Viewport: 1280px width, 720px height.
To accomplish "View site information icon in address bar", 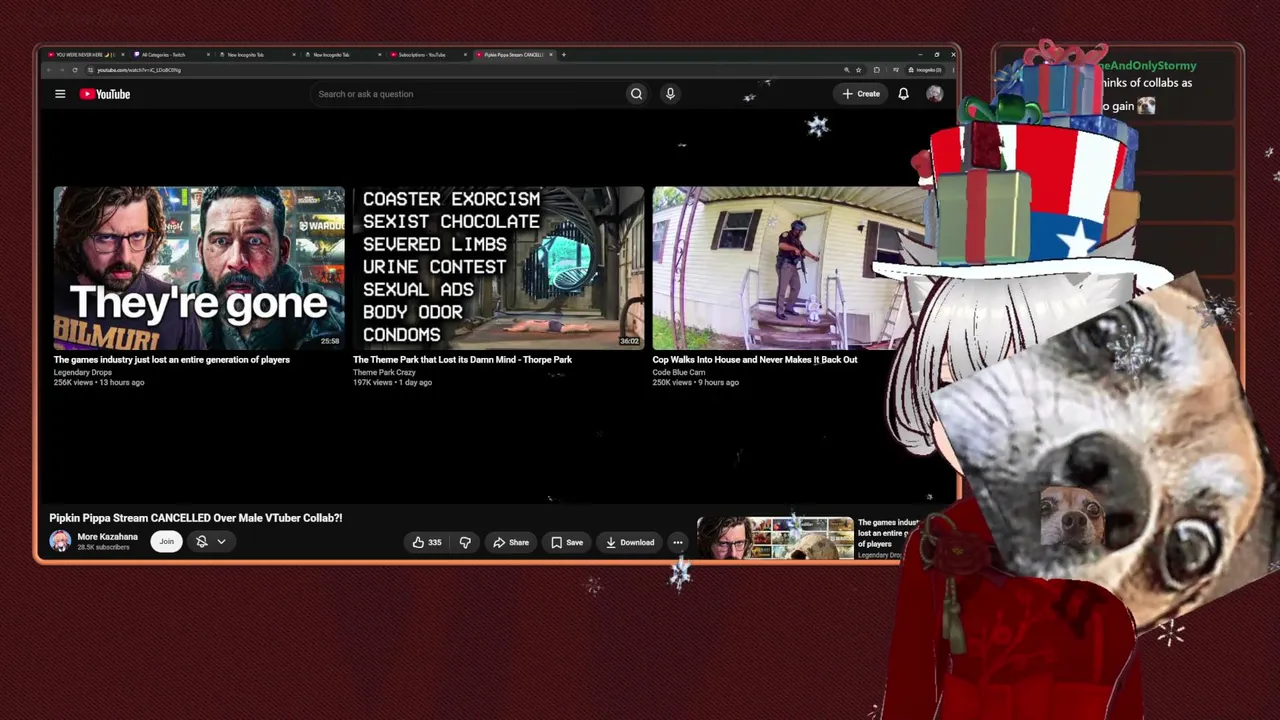I will (90, 70).
